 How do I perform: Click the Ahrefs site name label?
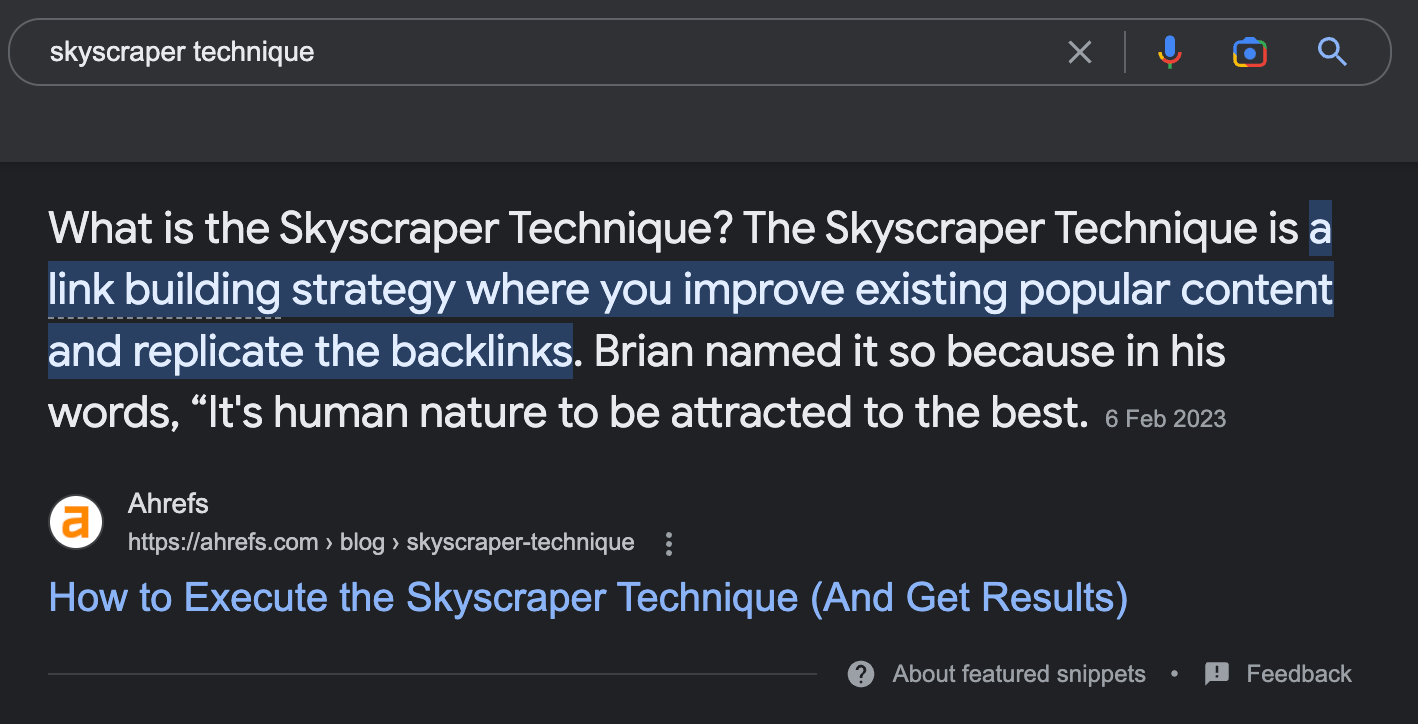[167, 503]
